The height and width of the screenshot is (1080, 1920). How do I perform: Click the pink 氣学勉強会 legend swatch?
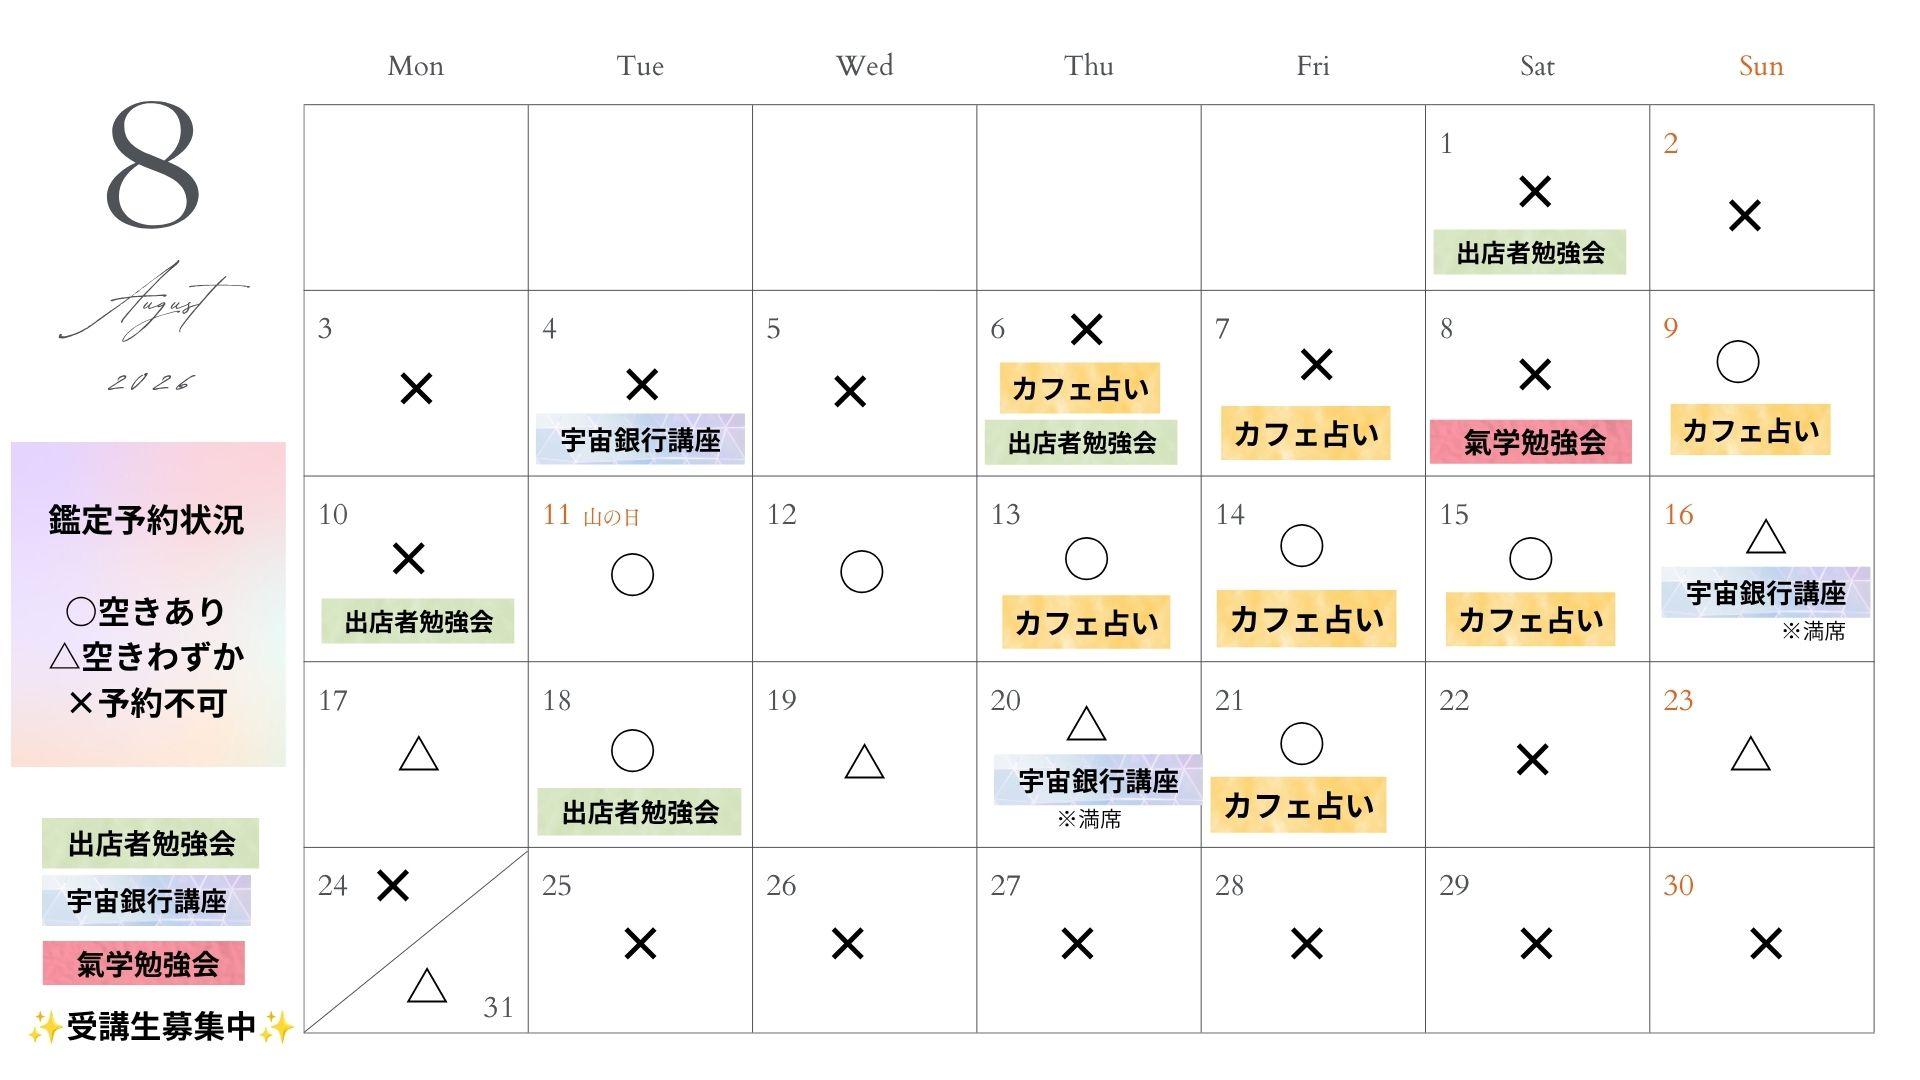pyautogui.click(x=144, y=963)
